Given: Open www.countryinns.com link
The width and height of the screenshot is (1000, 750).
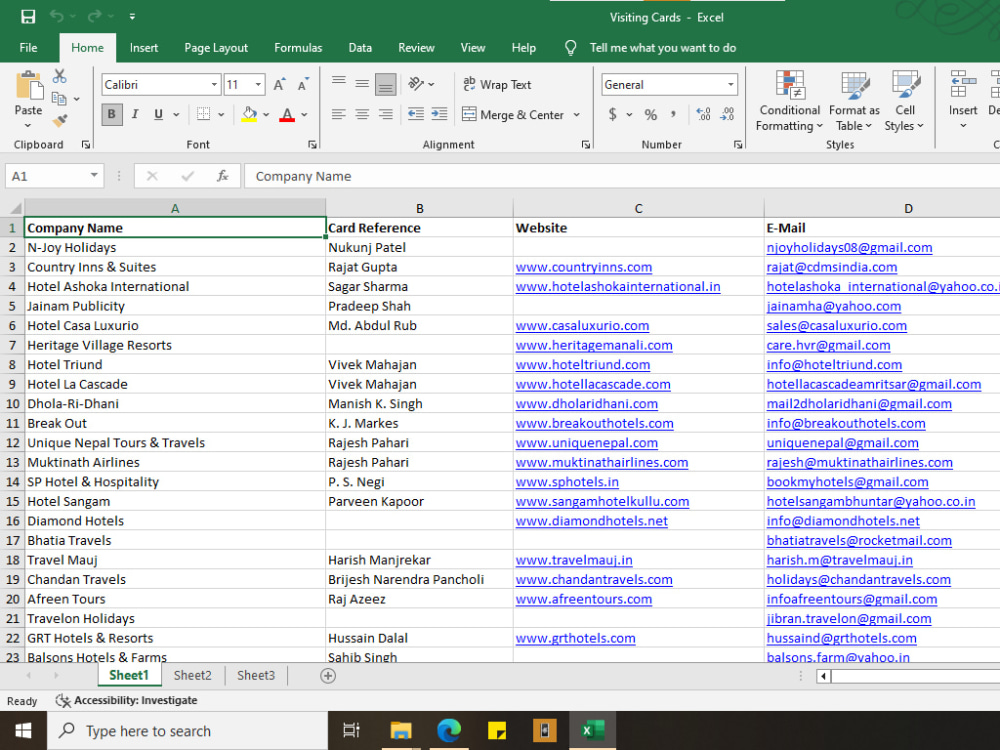Looking at the screenshot, I should (x=584, y=267).
